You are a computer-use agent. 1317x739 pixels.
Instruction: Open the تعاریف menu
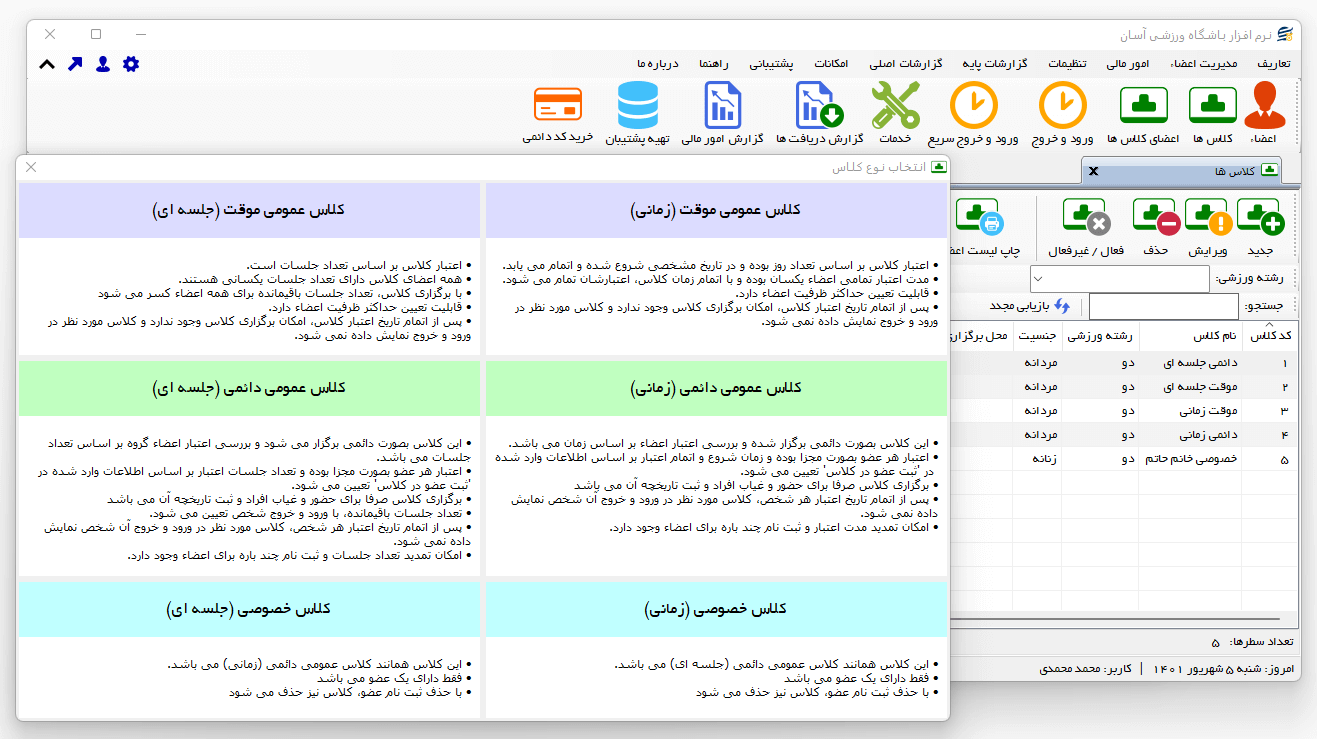[1273, 63]
